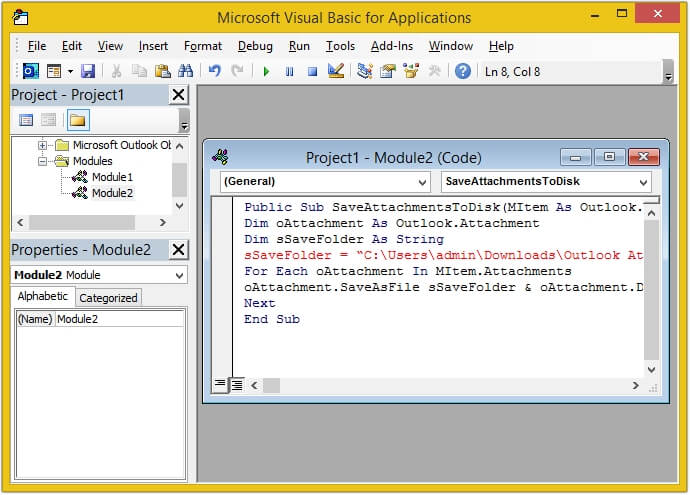Click the Redo arrow icon
This screenshot has width=690, height=495.
click(238, 71)
